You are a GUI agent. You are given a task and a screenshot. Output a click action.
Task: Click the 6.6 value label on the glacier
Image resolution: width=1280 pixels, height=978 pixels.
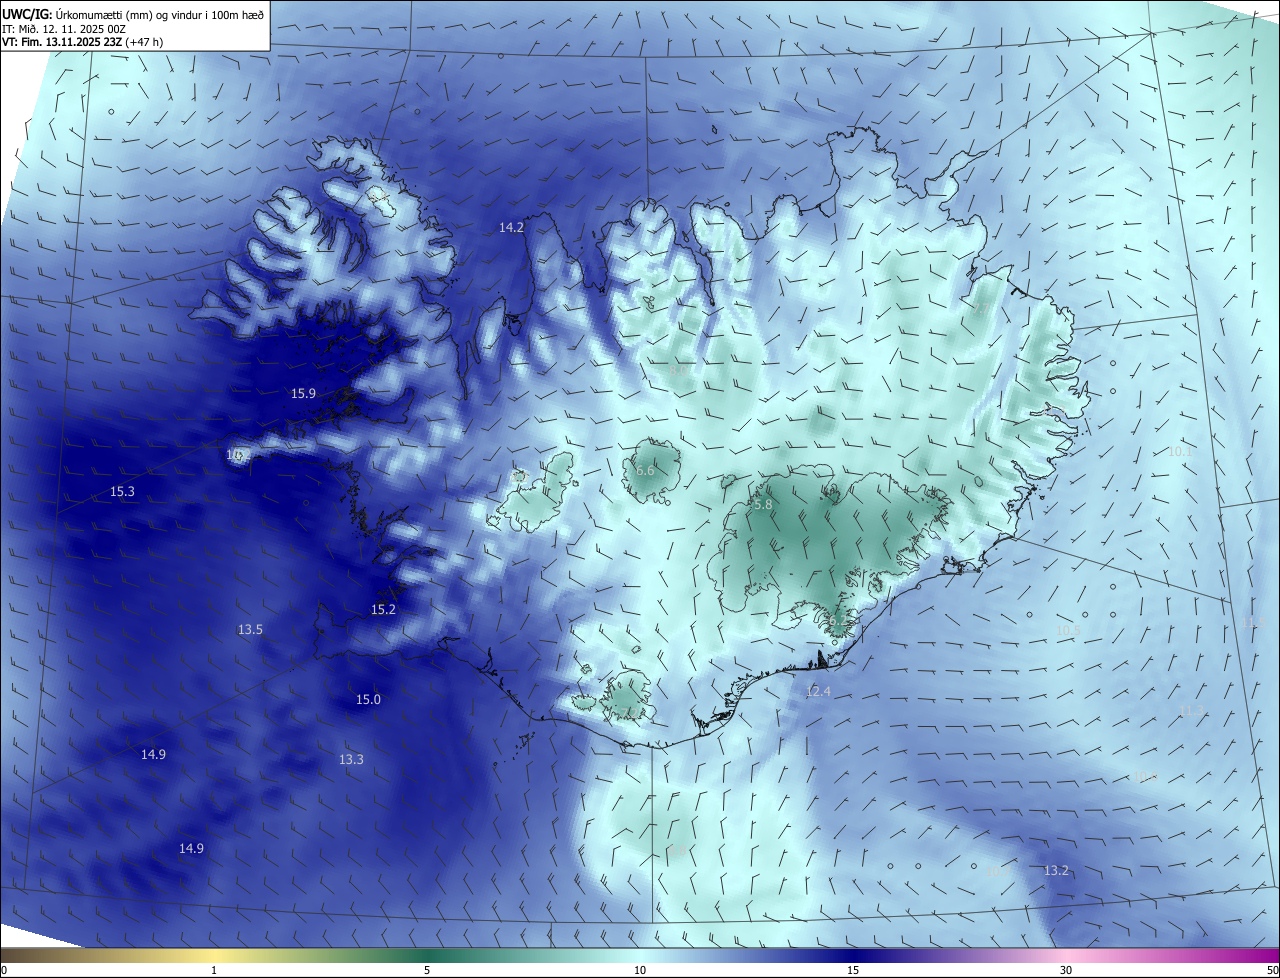[x=645, y=471]
